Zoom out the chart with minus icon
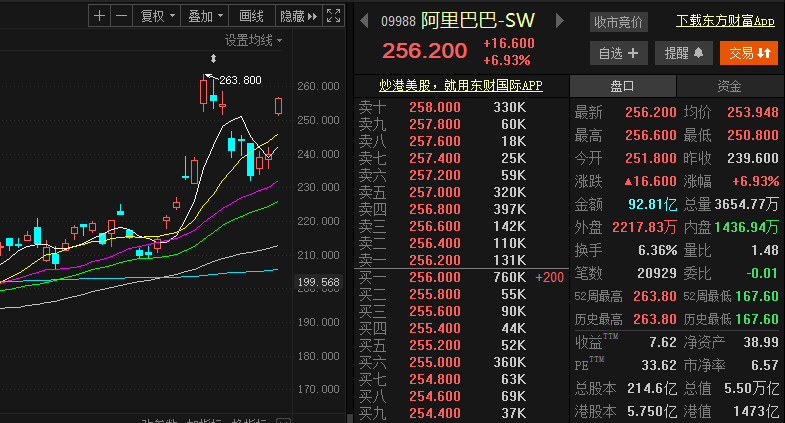 (121, 16)
